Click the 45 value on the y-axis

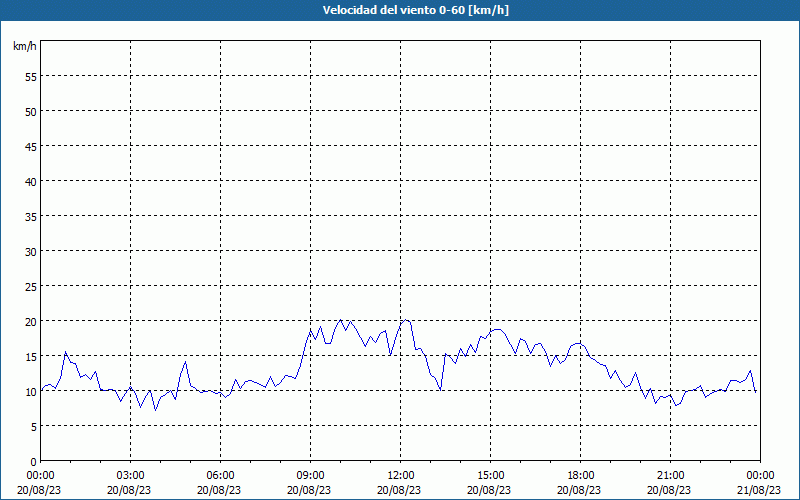pos(31,146)
